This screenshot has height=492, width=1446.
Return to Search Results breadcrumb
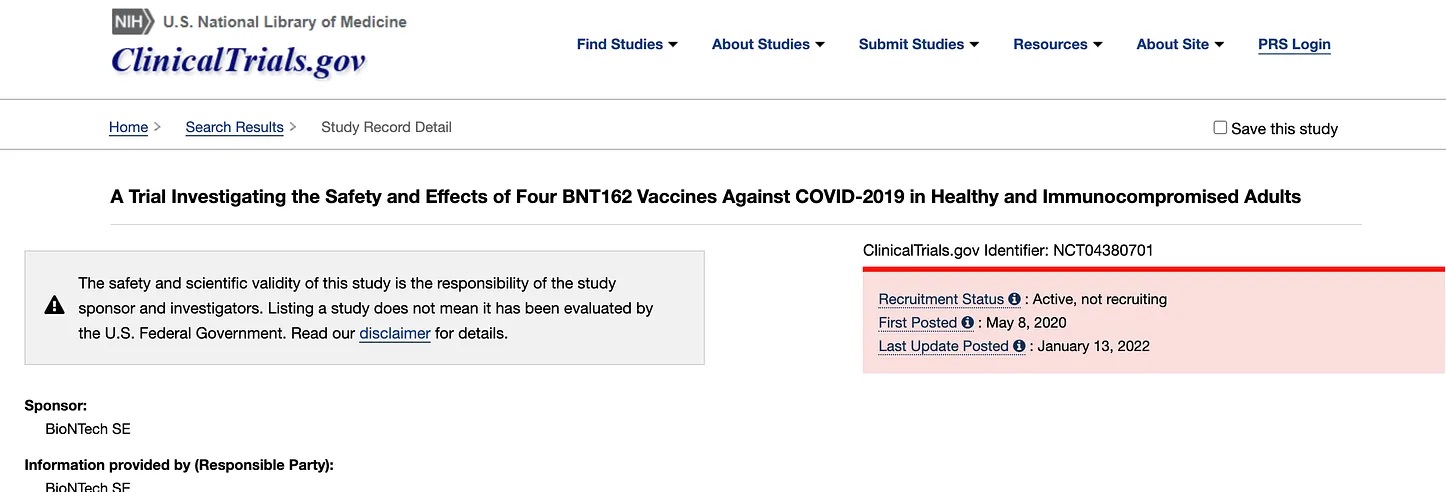click(x=234, y=127)
